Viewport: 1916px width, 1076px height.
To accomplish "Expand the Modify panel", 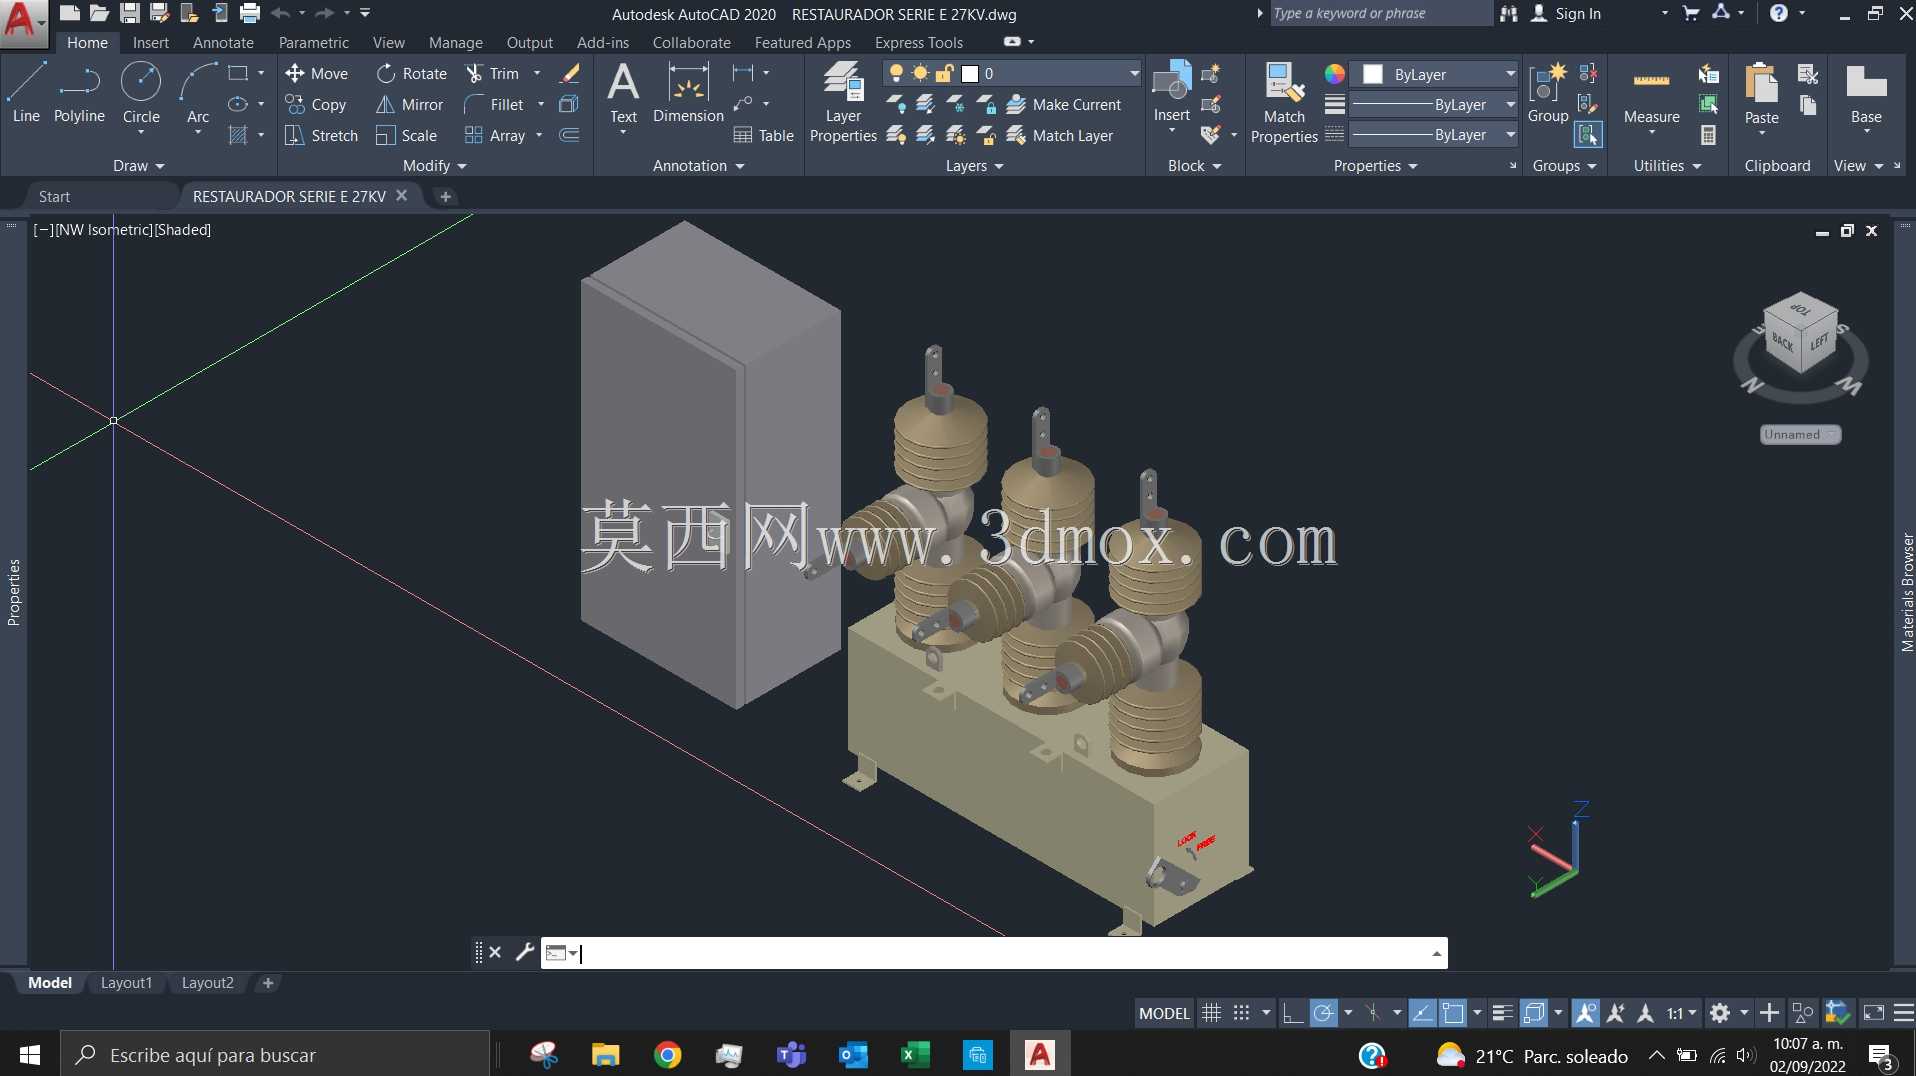I will tap(435, 165).
